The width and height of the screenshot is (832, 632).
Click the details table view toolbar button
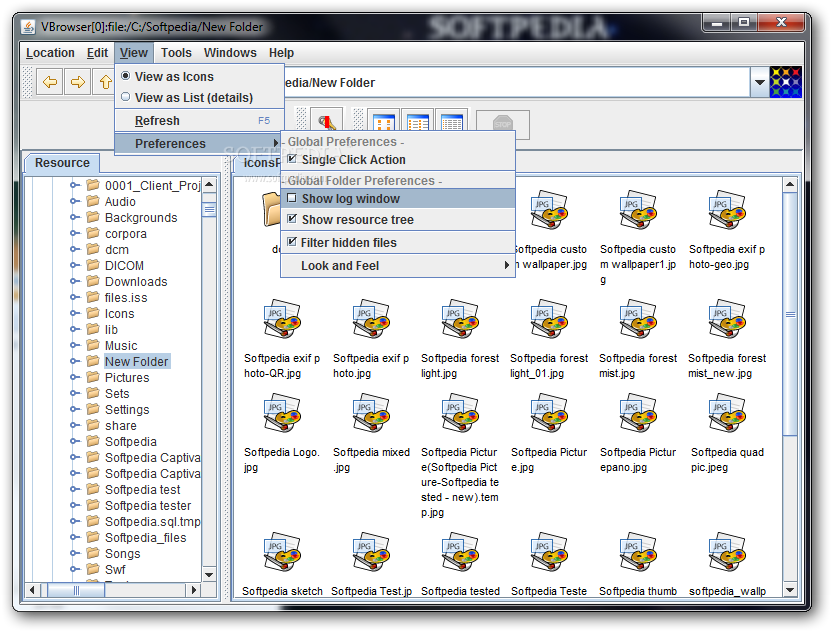tap(452, 122)
